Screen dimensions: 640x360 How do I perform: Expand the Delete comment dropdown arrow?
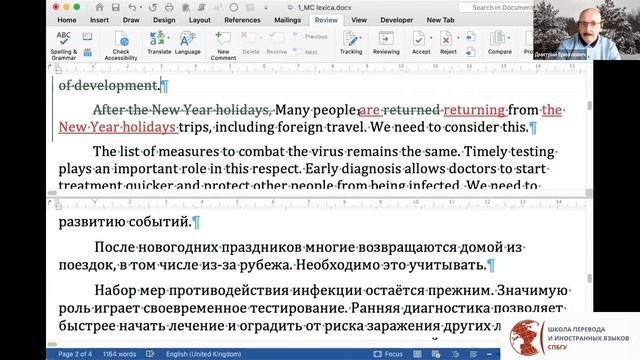tap(261, 38)
